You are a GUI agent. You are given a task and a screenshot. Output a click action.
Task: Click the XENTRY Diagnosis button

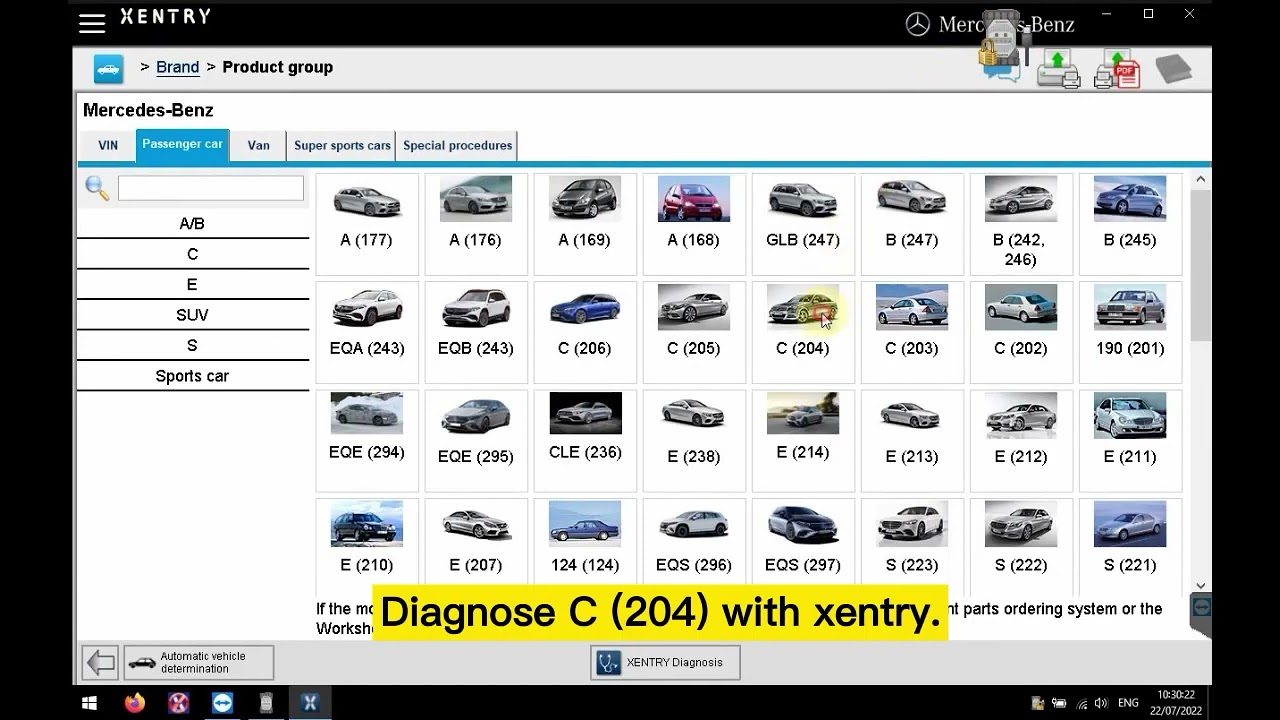tap(665, 662)
